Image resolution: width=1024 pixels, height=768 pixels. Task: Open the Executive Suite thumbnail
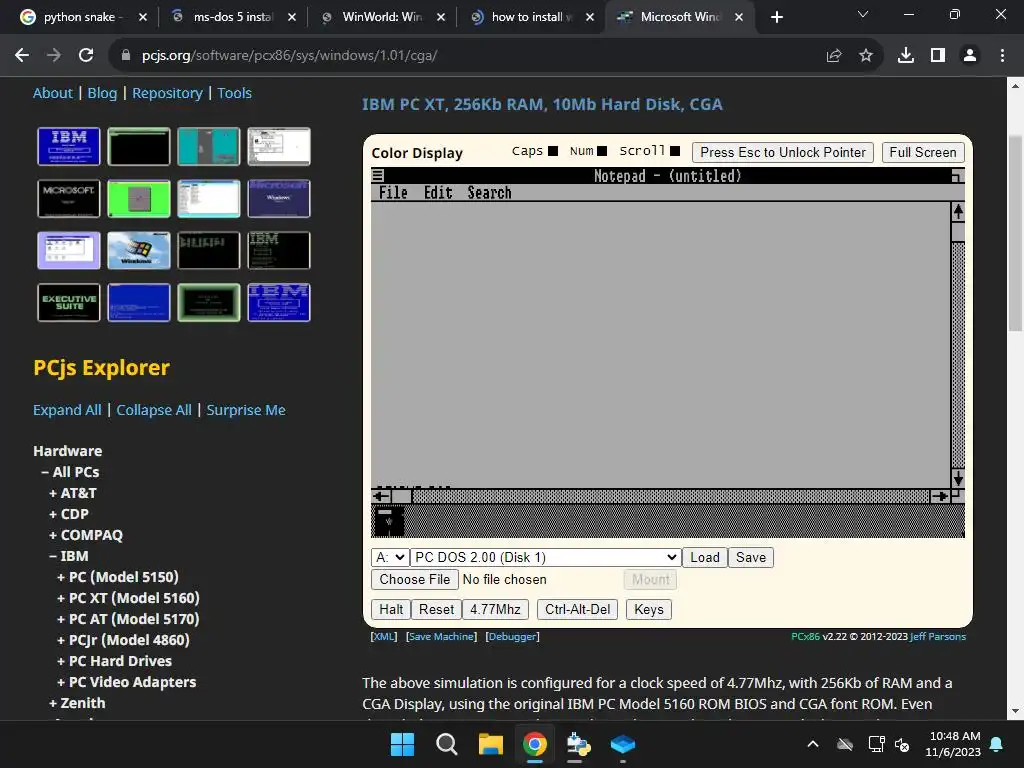tap(69, 302)
